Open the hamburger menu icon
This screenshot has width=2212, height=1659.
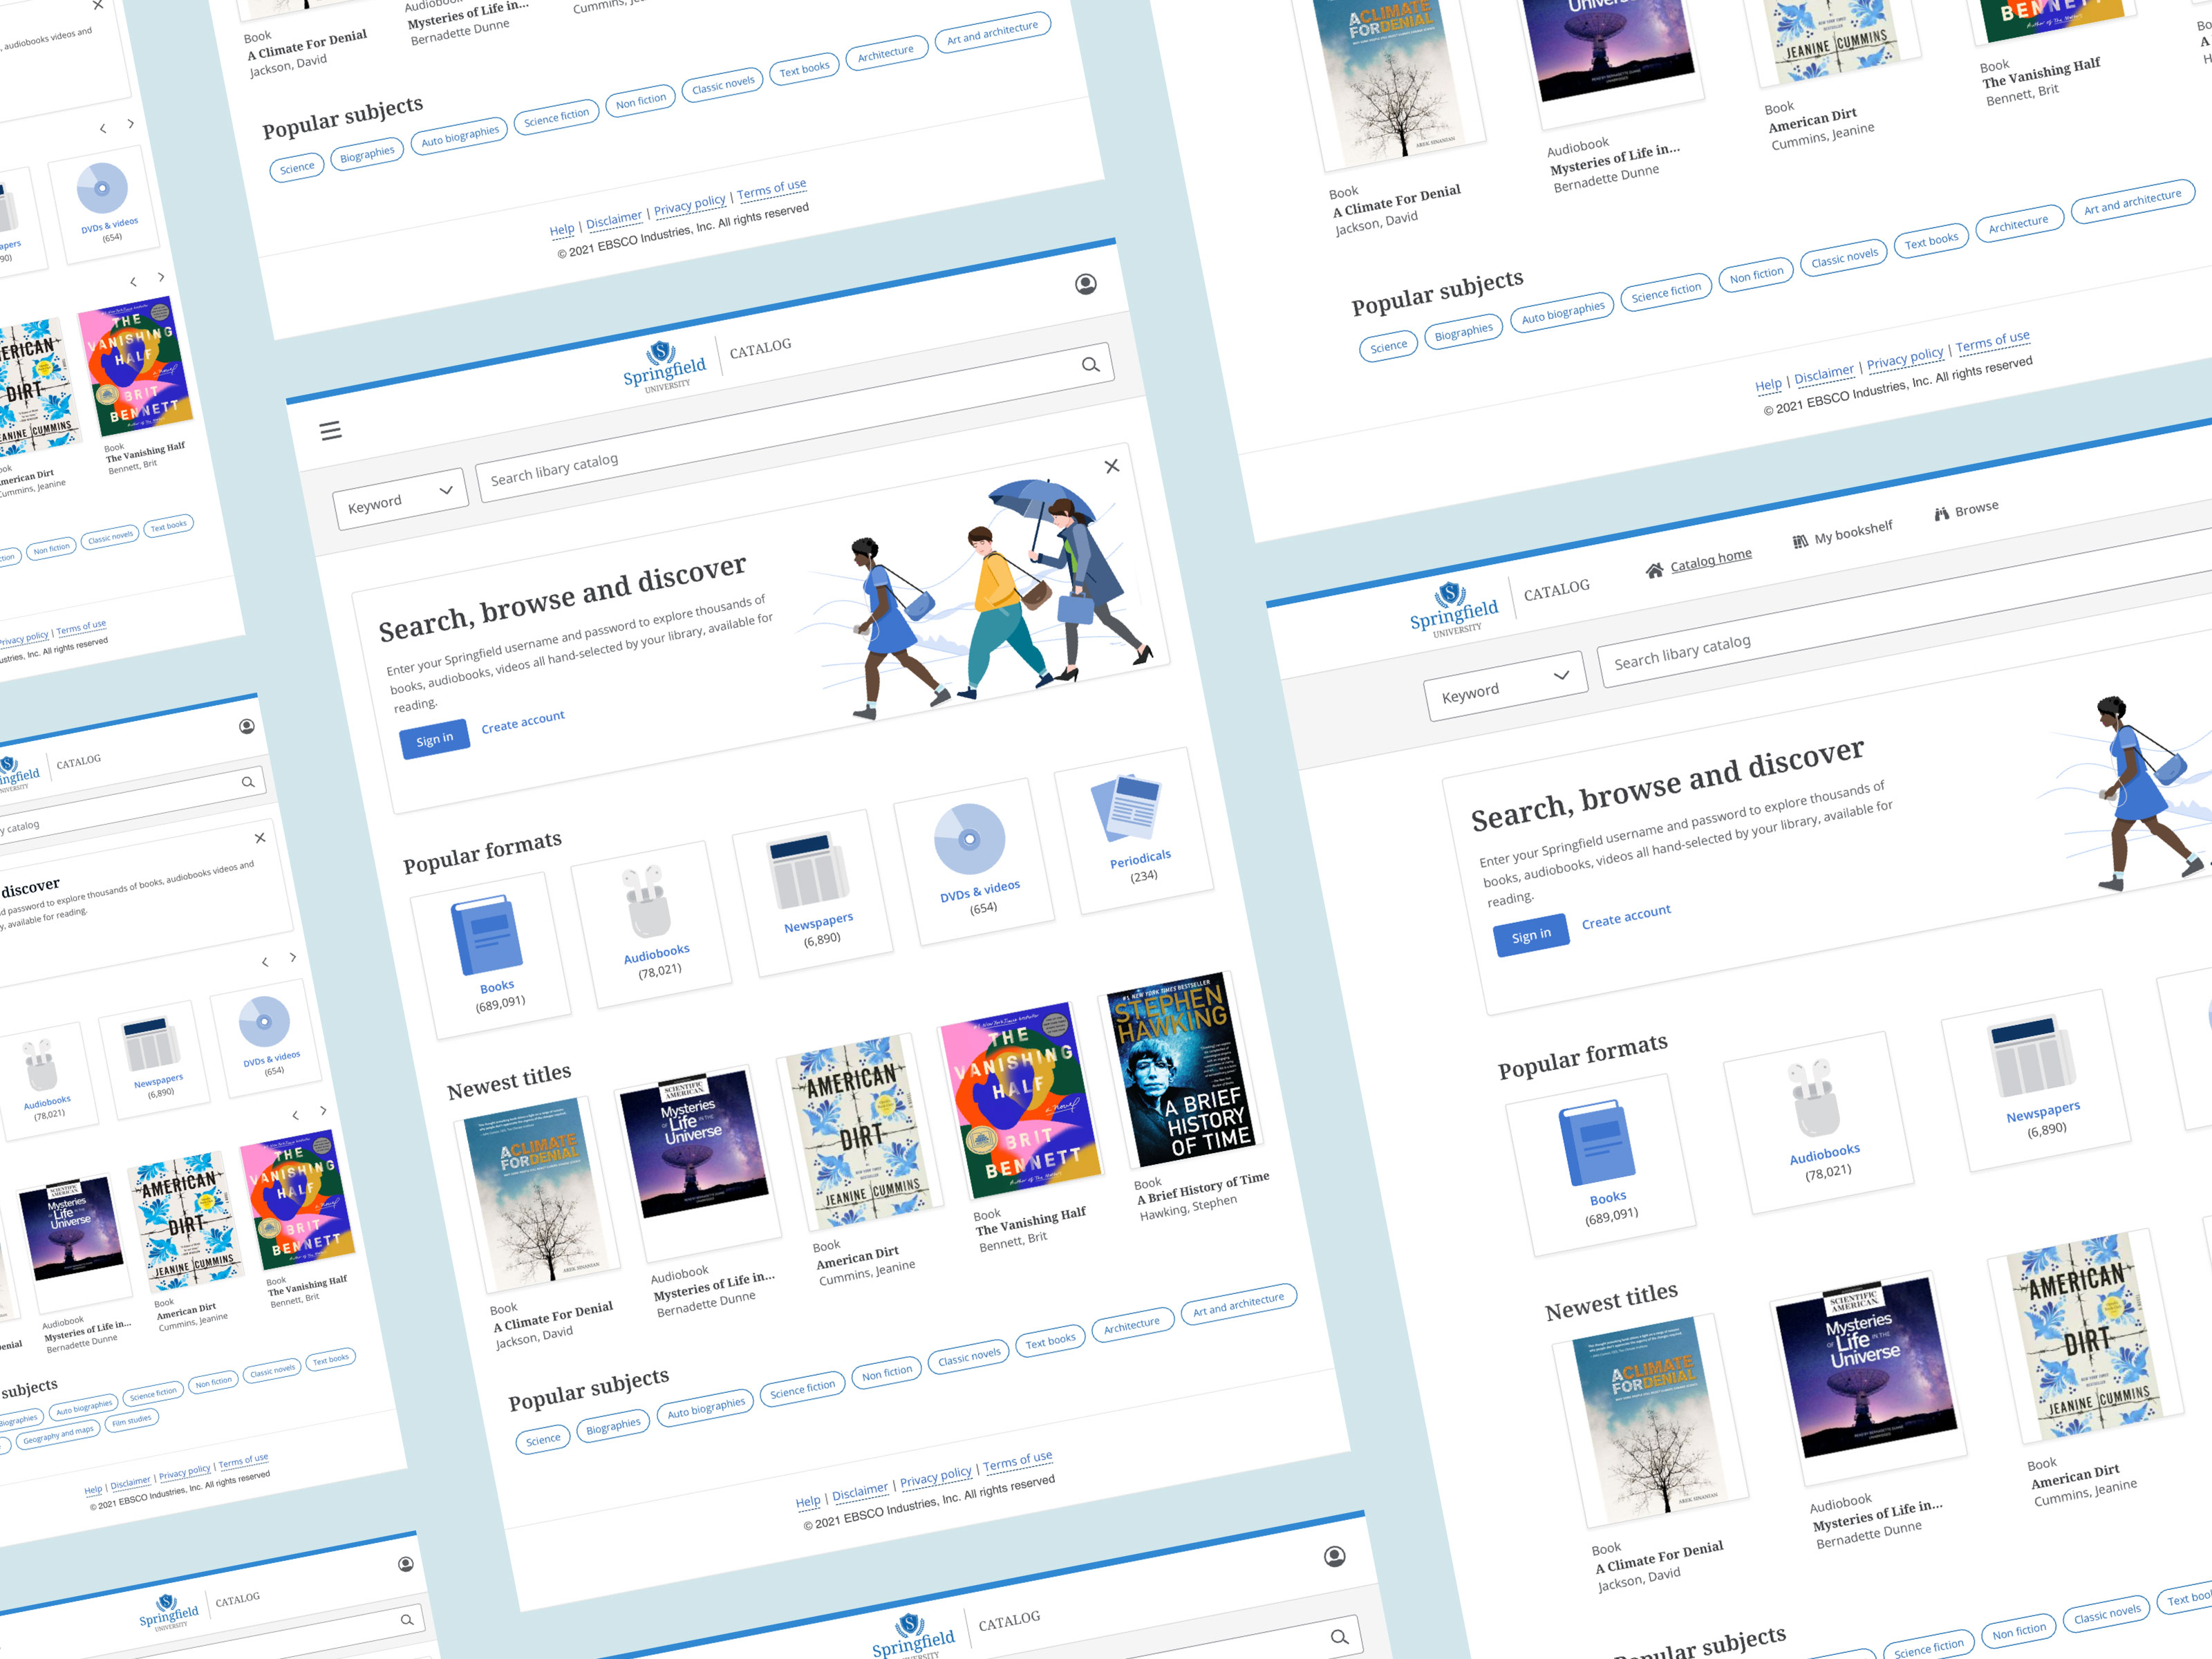click(x=331, y=431)
